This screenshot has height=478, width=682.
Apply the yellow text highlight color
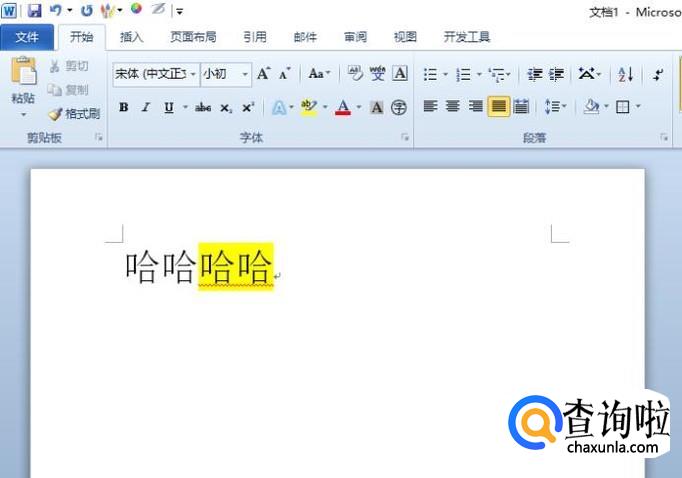pyautogui.click(x=309, y=107)
